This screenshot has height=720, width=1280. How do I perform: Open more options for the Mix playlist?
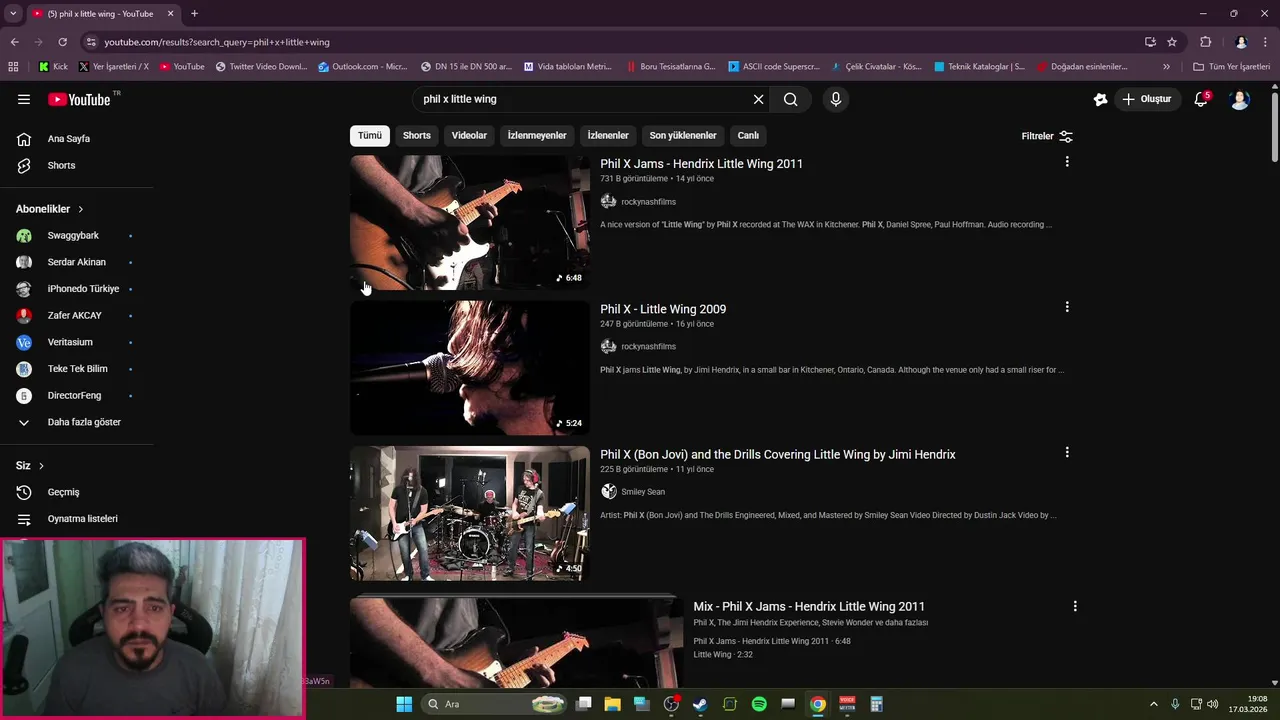1075,606
